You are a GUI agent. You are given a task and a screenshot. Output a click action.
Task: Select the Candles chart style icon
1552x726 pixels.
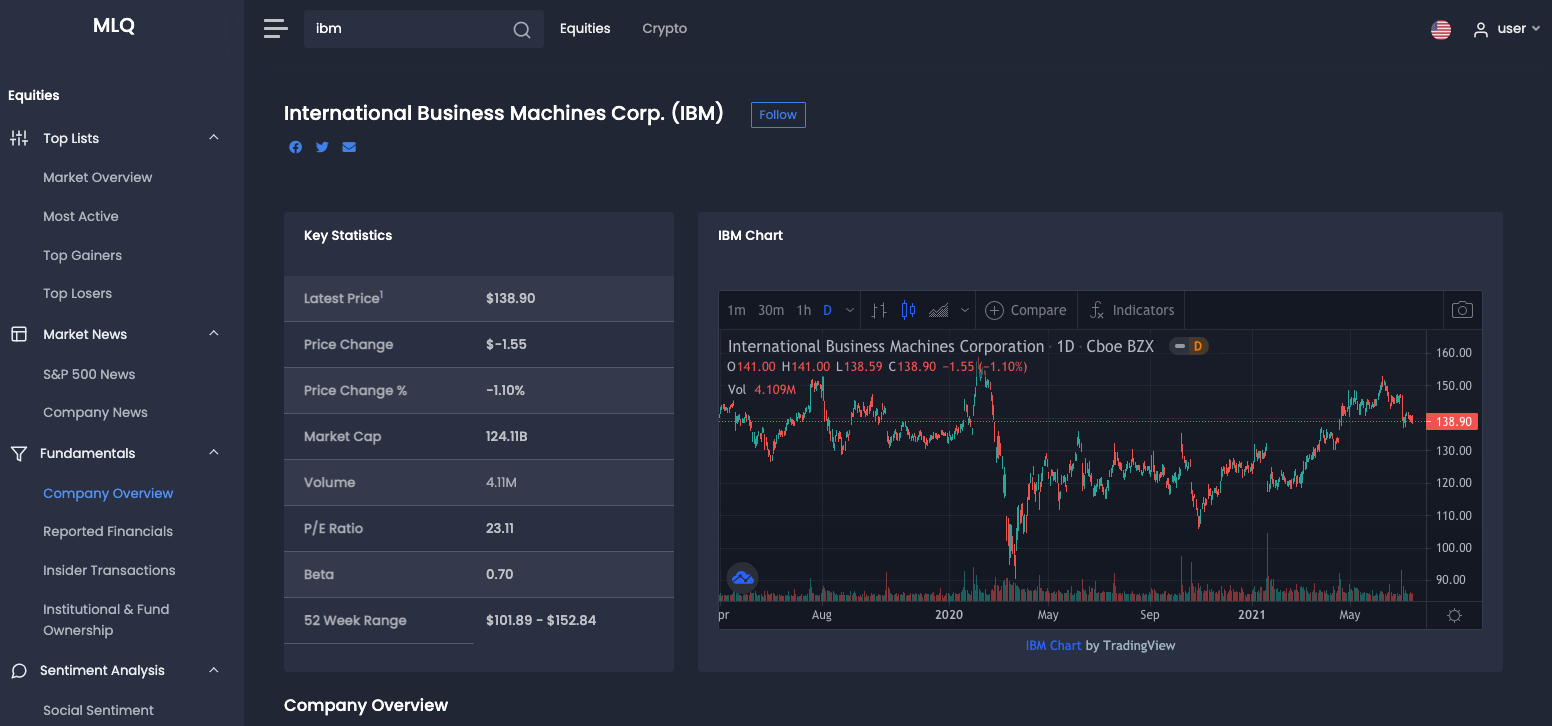908,310
